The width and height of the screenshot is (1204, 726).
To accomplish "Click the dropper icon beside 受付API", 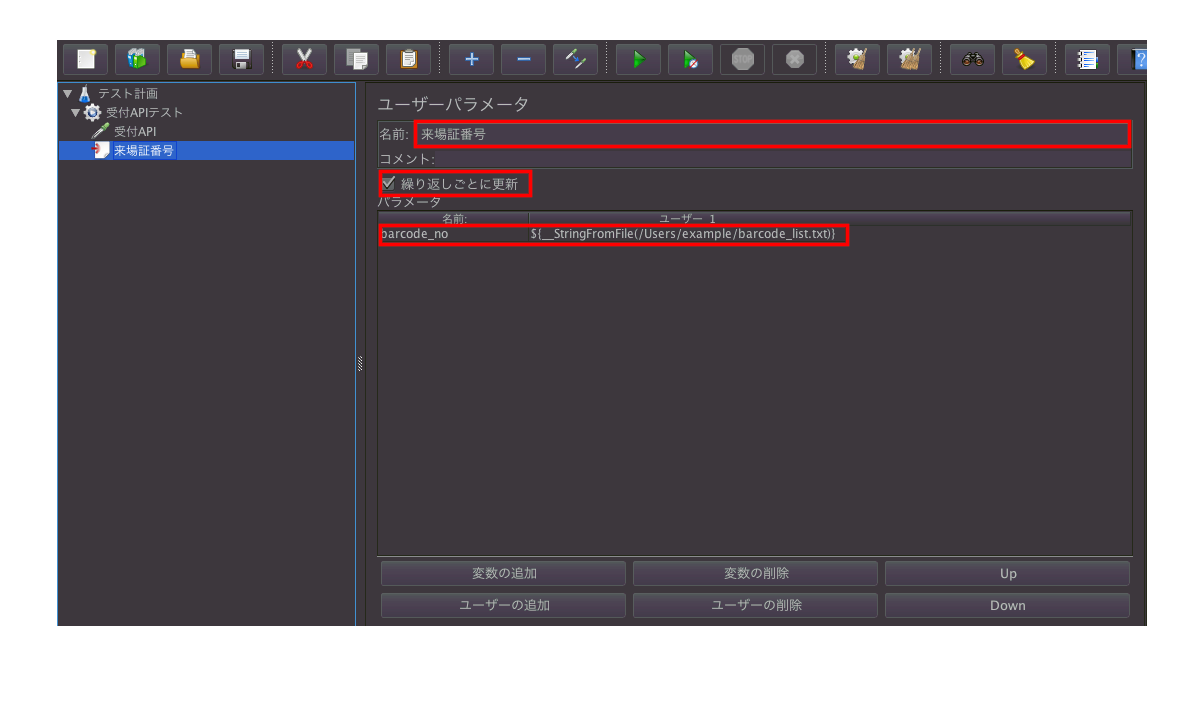I will click(100, 131).
